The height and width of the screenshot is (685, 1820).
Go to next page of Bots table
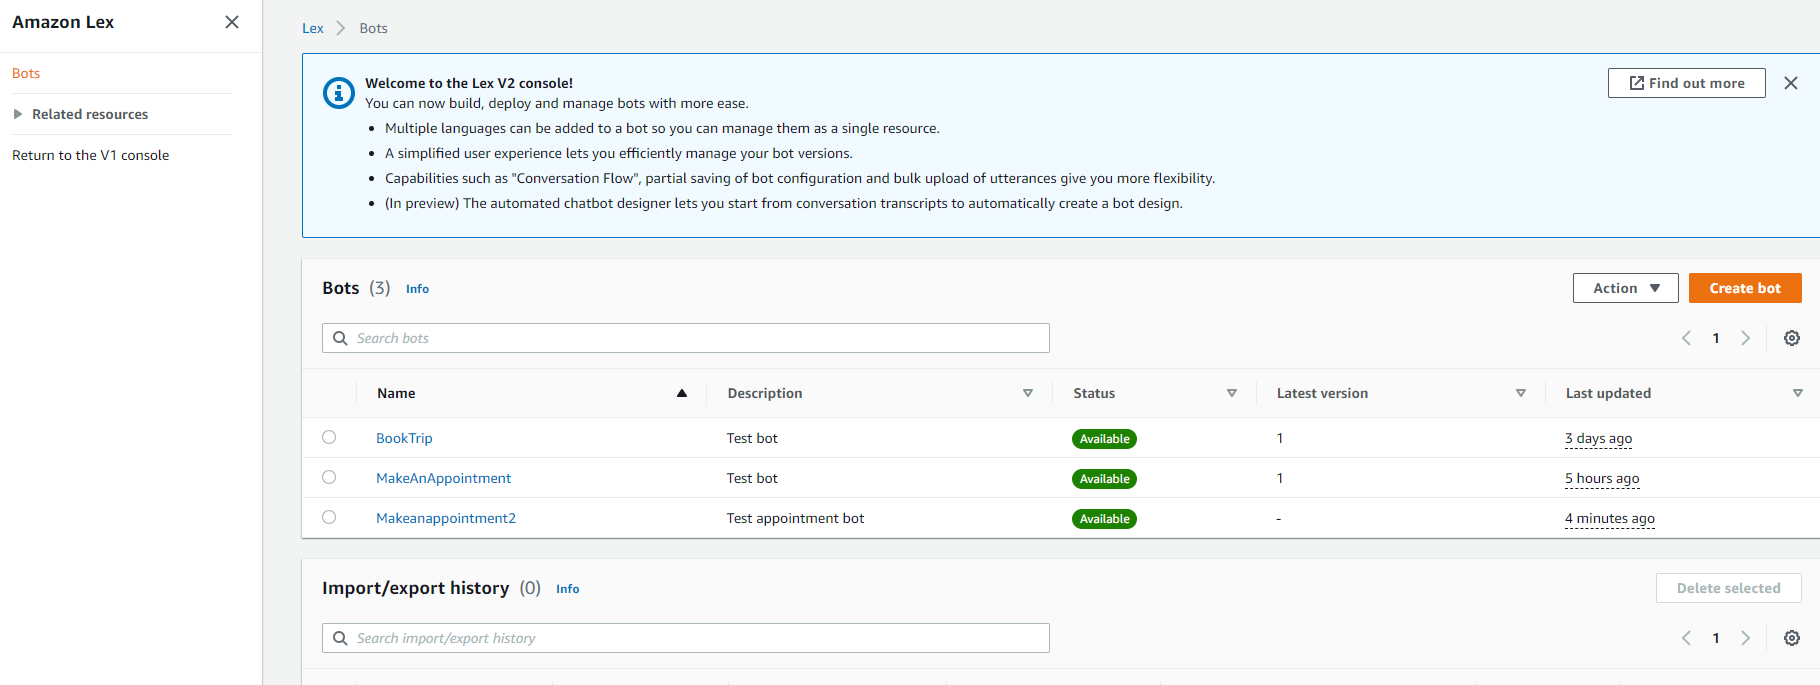coord(1745,338)
